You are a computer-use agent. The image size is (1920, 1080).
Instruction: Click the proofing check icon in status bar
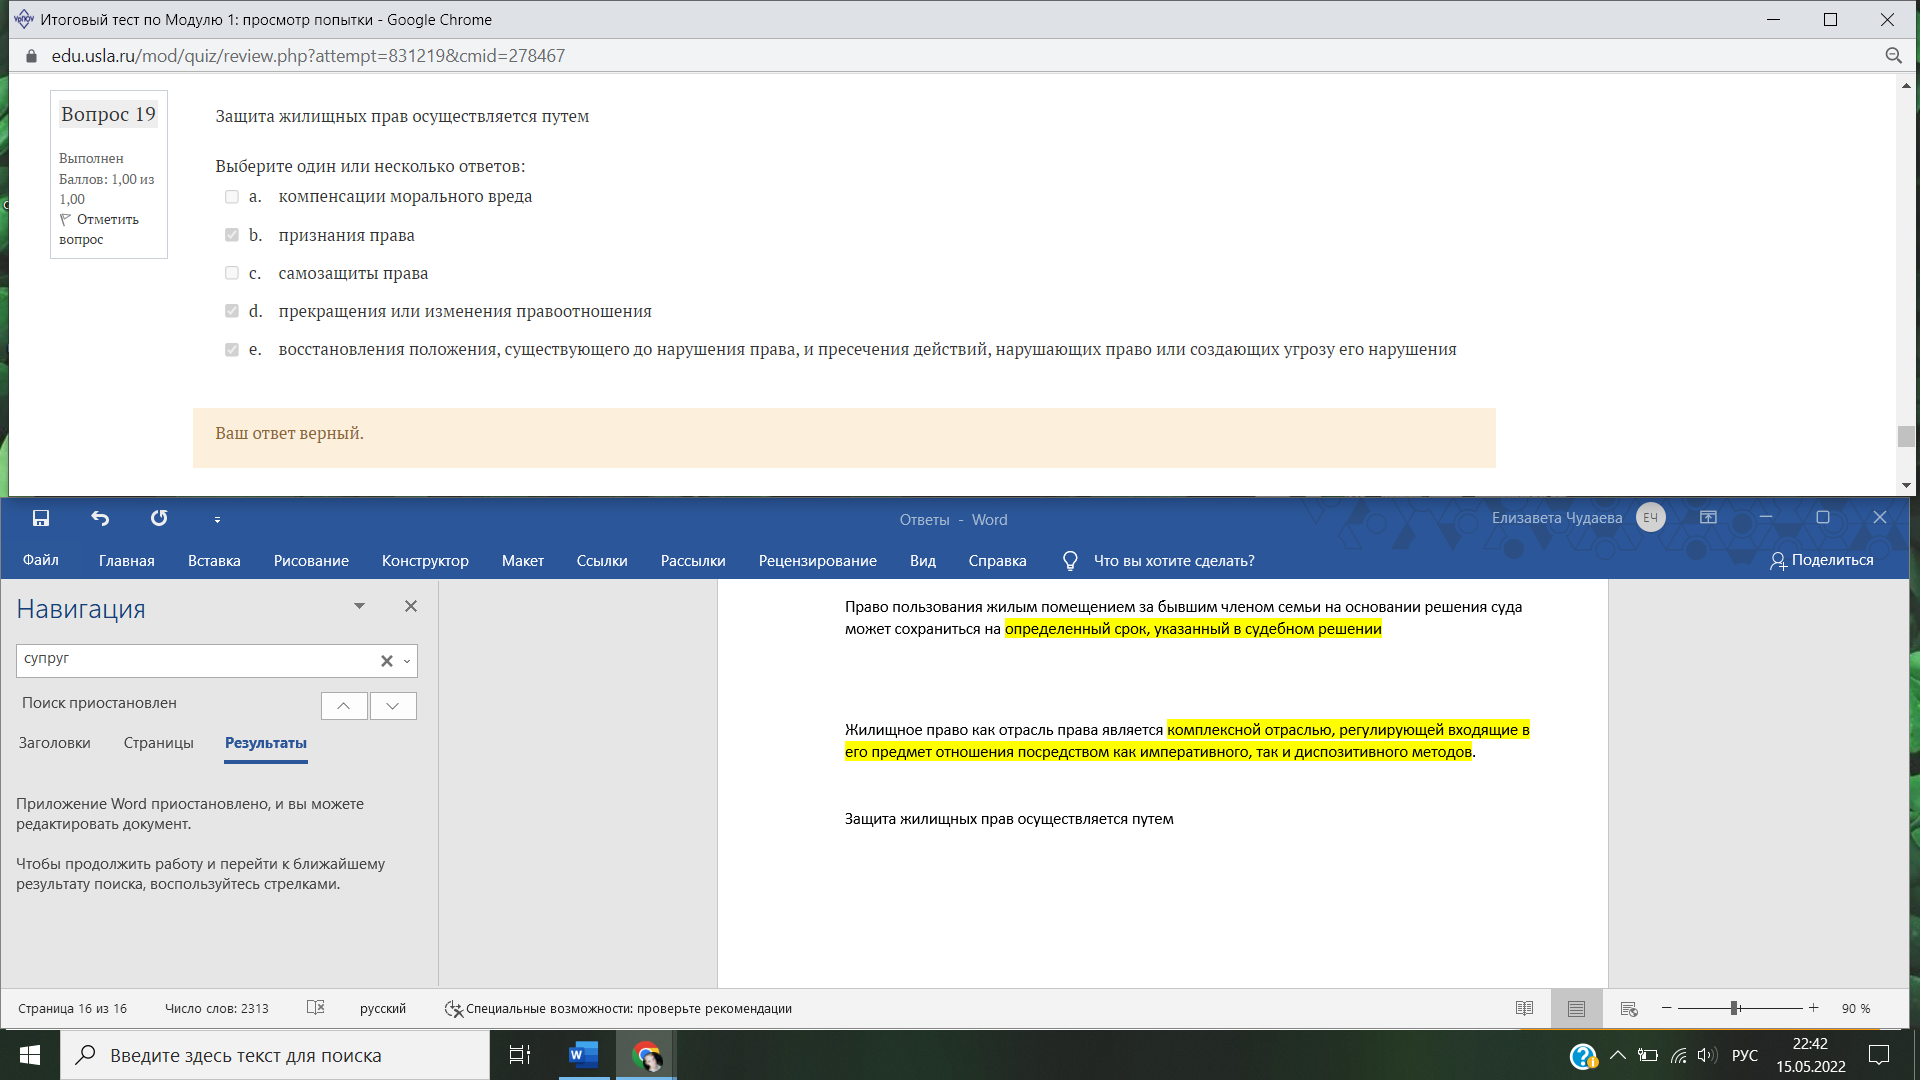coord(316,1008)
